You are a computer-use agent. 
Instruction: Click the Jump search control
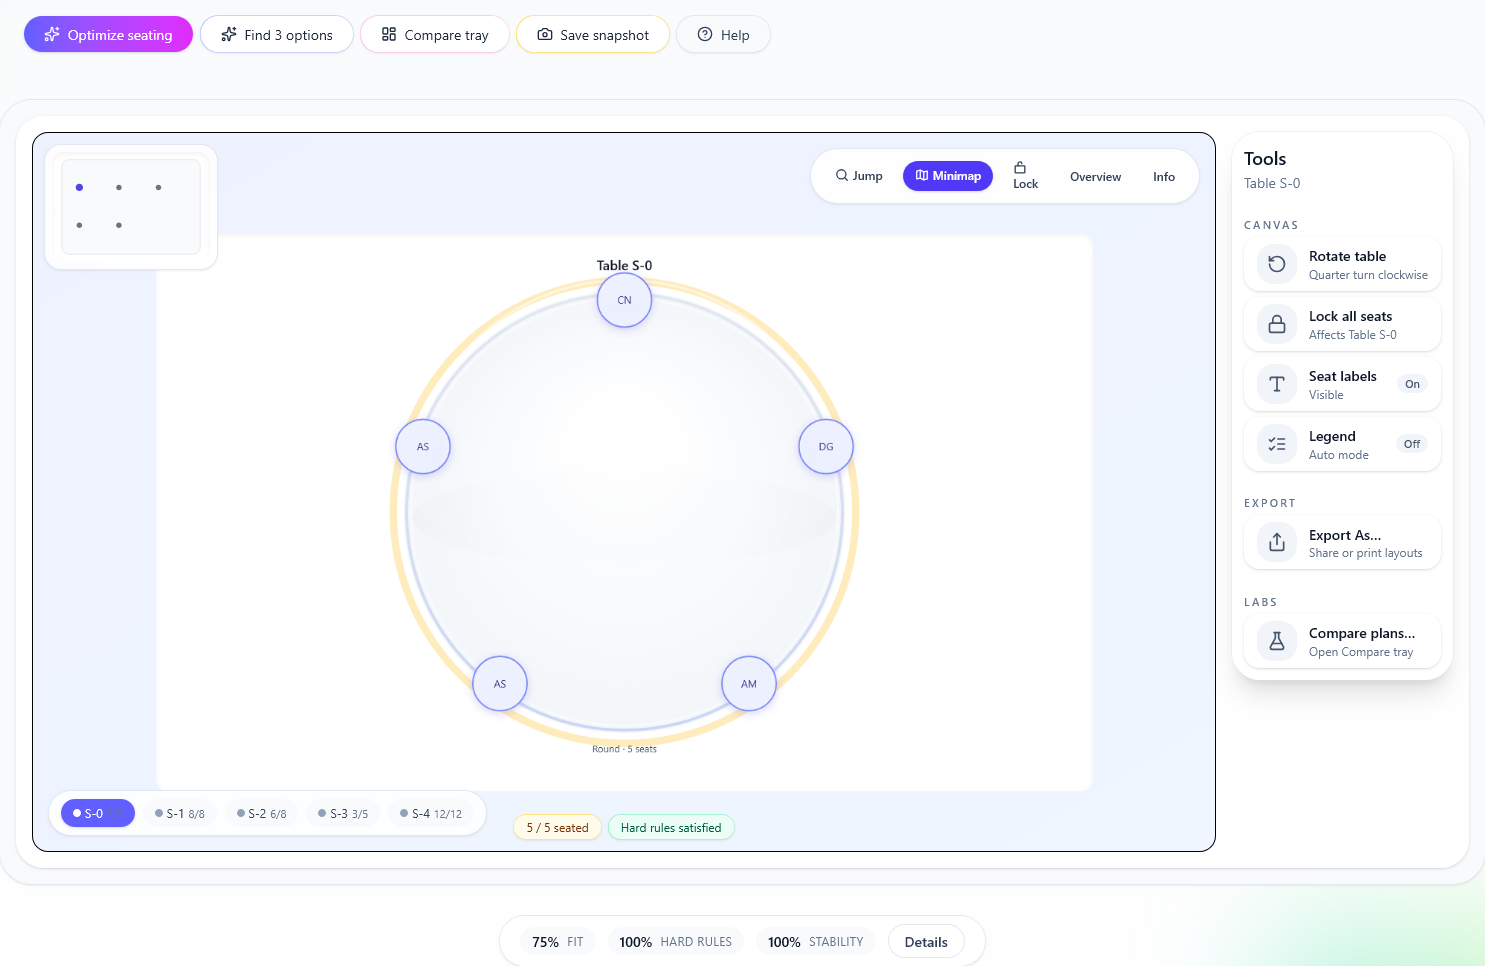pos(859,176)
